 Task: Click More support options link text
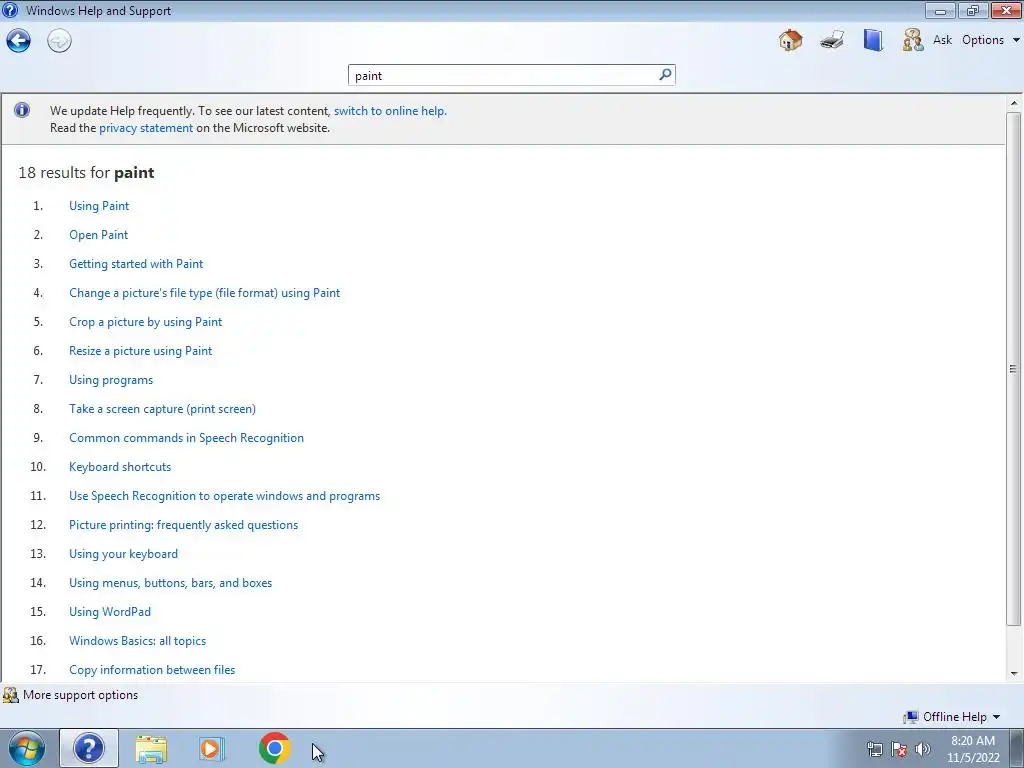pos(80,695)
